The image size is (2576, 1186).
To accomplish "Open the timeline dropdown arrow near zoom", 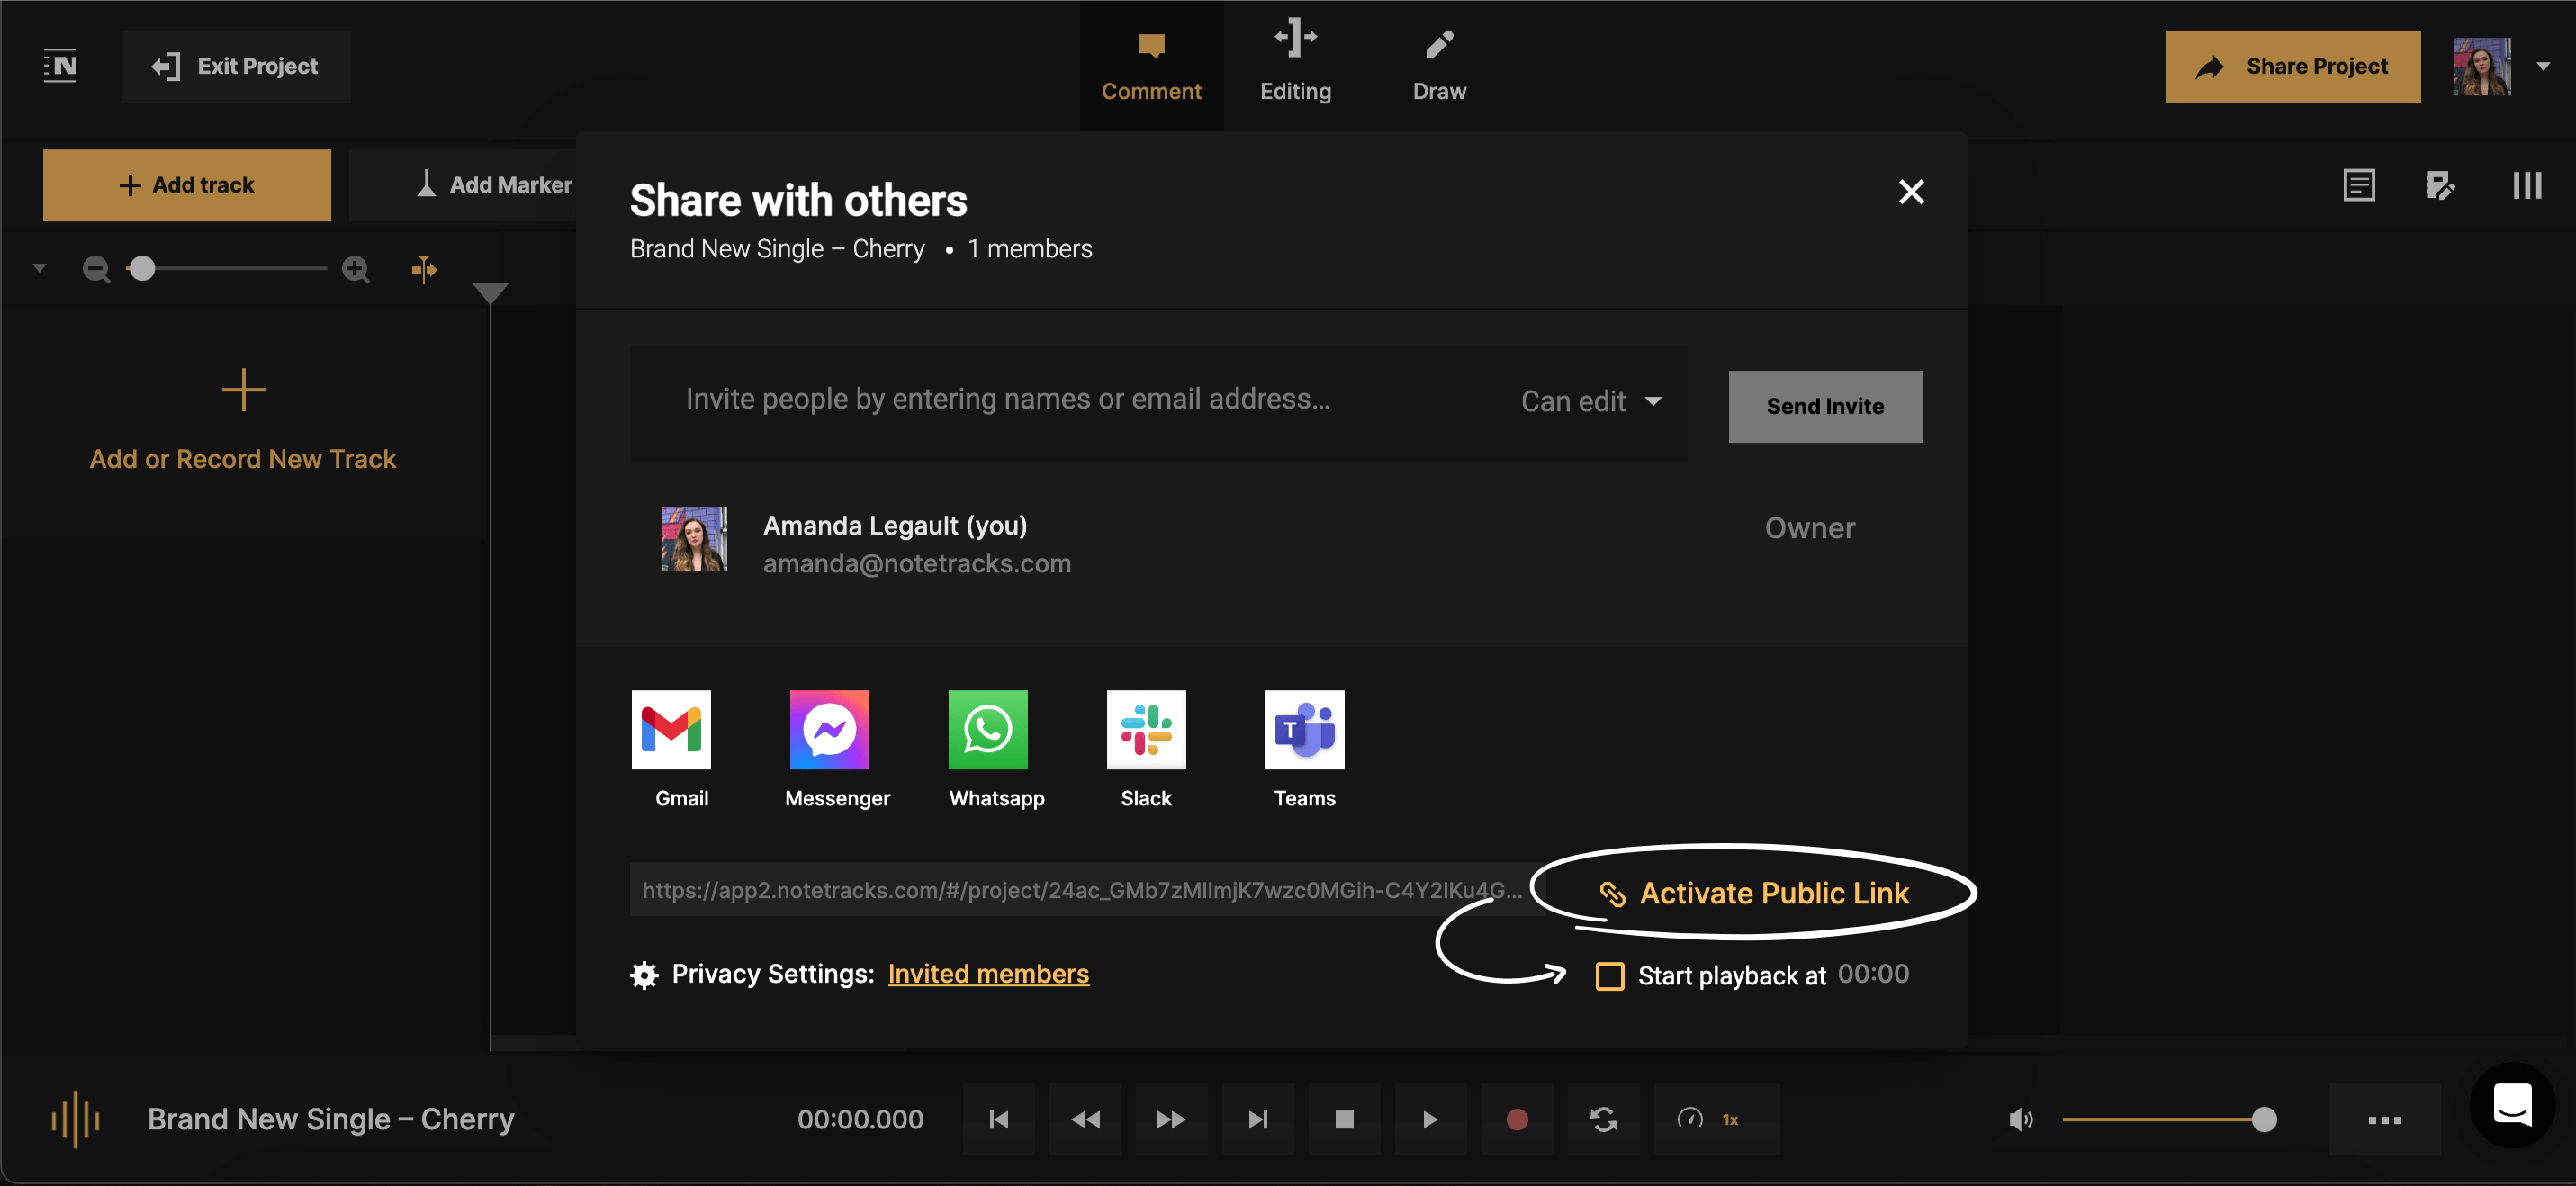I will point(39,268).
